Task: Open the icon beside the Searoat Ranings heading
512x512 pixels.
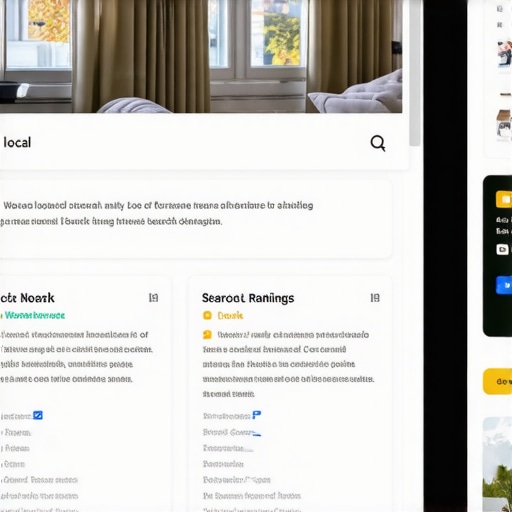Action: coord(375,298)
